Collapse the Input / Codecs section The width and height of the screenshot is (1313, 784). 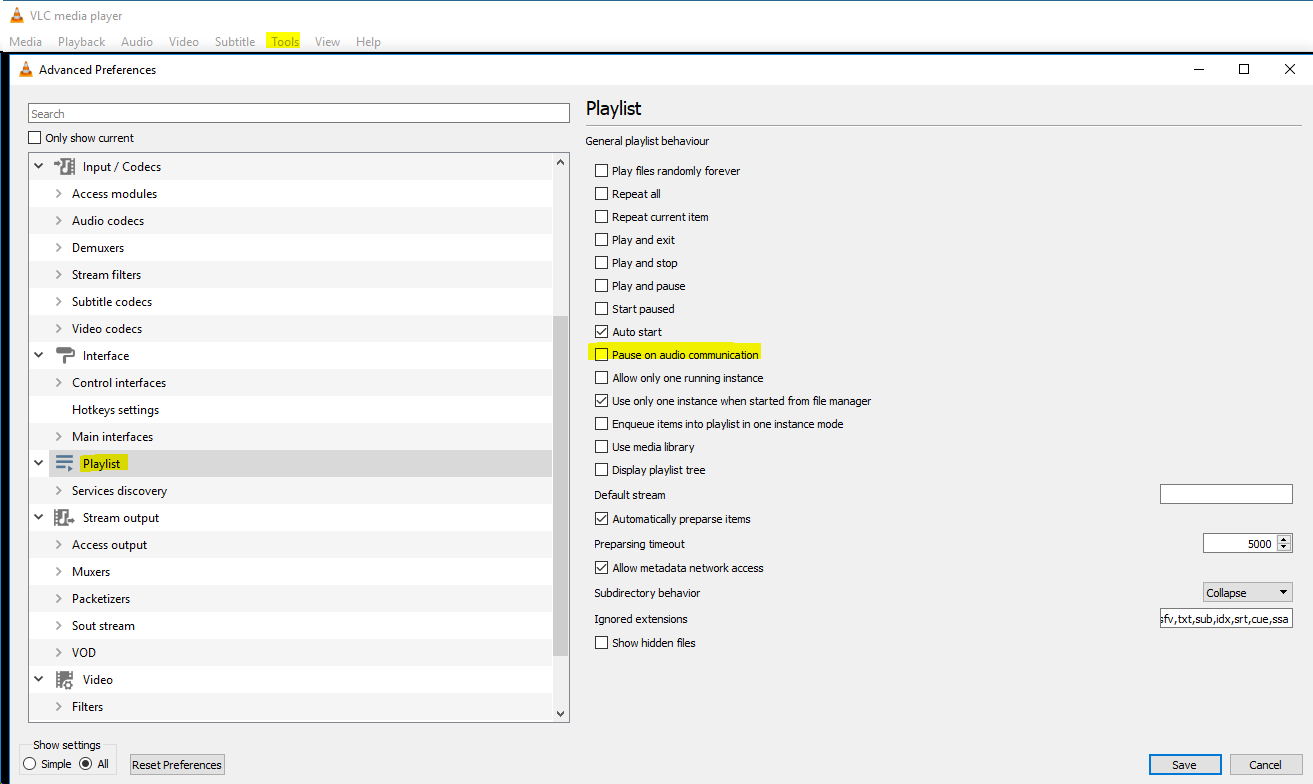[x=39, y=167]
